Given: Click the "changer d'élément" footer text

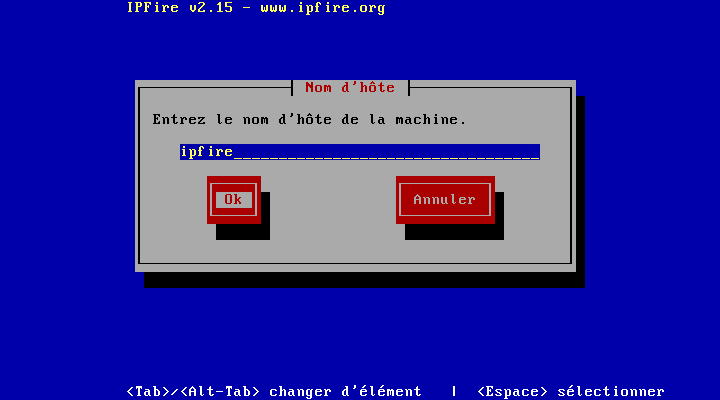Looking at the screenshot, I should (x=345, y=392).
